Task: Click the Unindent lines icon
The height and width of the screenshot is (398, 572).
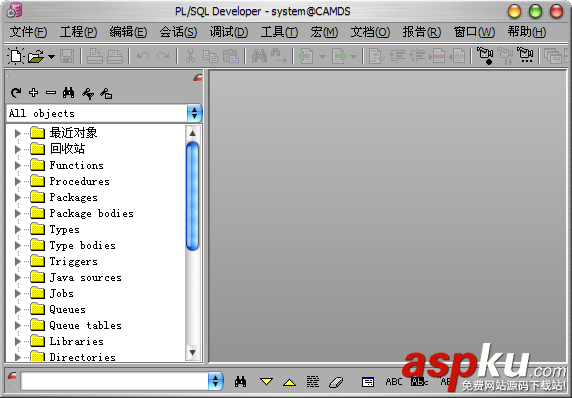Action: click(x=417, y=56)
